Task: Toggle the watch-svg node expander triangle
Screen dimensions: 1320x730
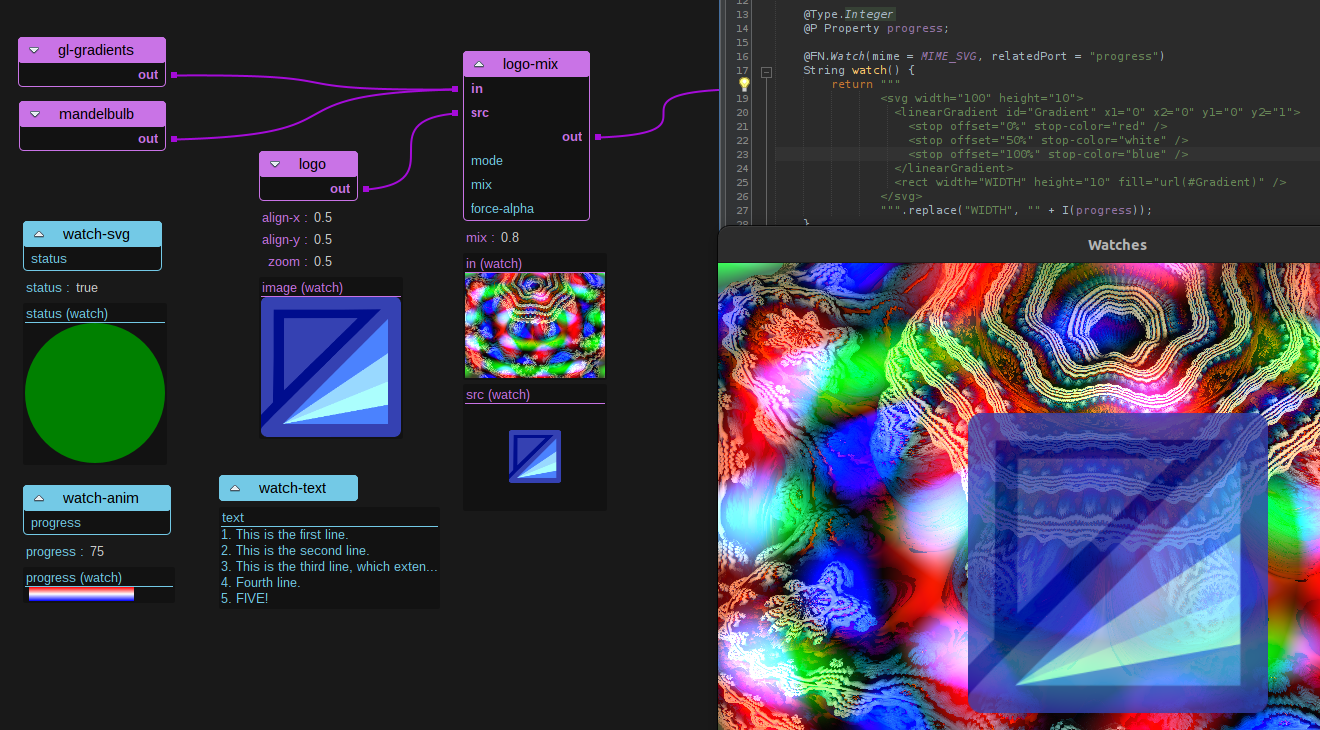Action: click(x=39, y=234)
